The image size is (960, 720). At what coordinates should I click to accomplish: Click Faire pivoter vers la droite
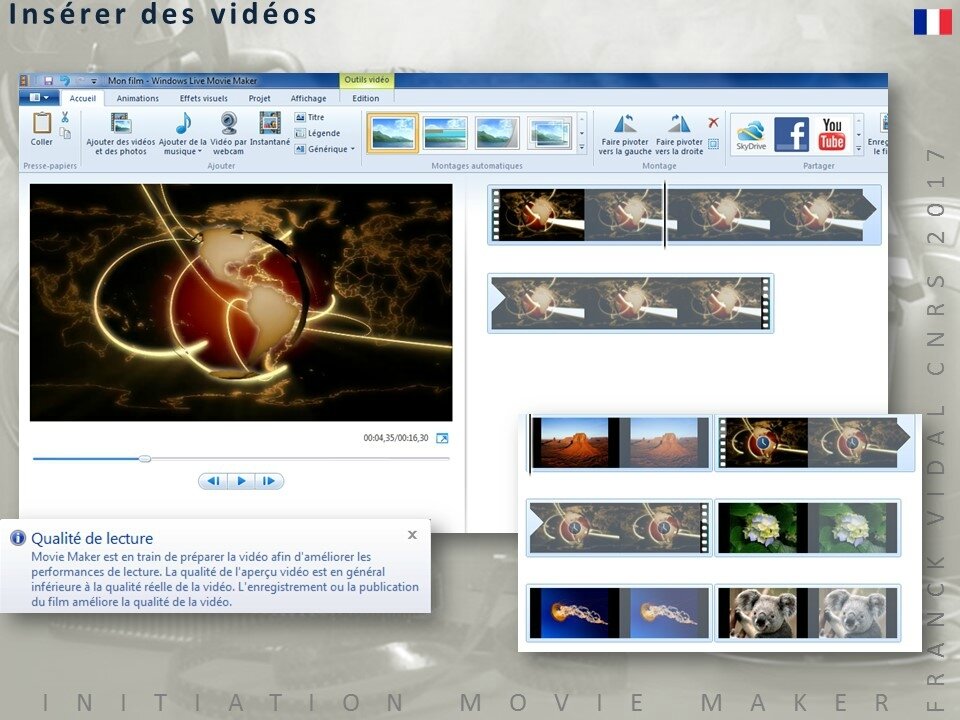pos(679,134)
